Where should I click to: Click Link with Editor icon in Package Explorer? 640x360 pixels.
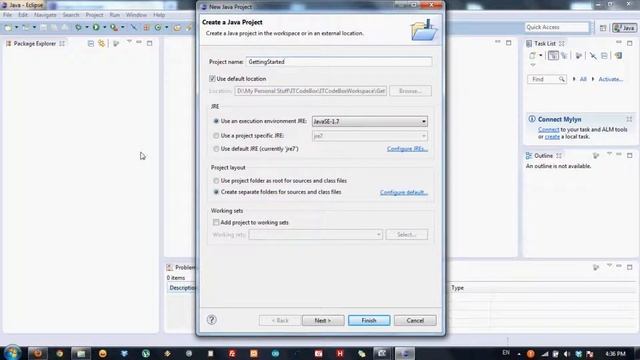[x=101, y=43]
